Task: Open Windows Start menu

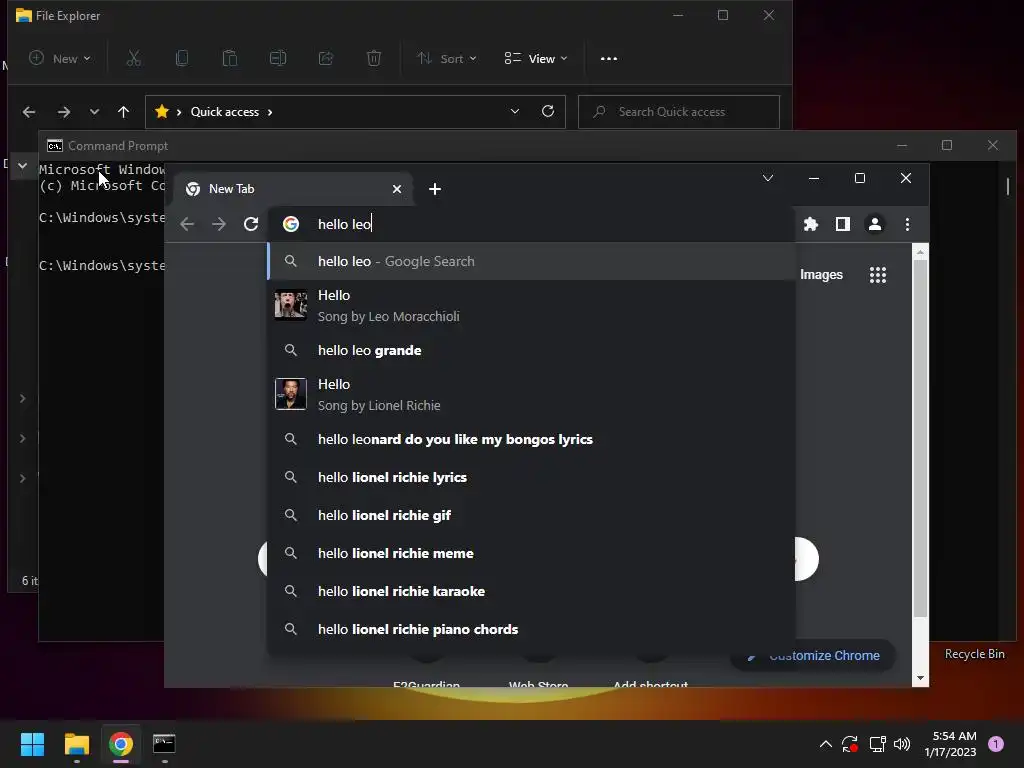Action: [32, 744]
